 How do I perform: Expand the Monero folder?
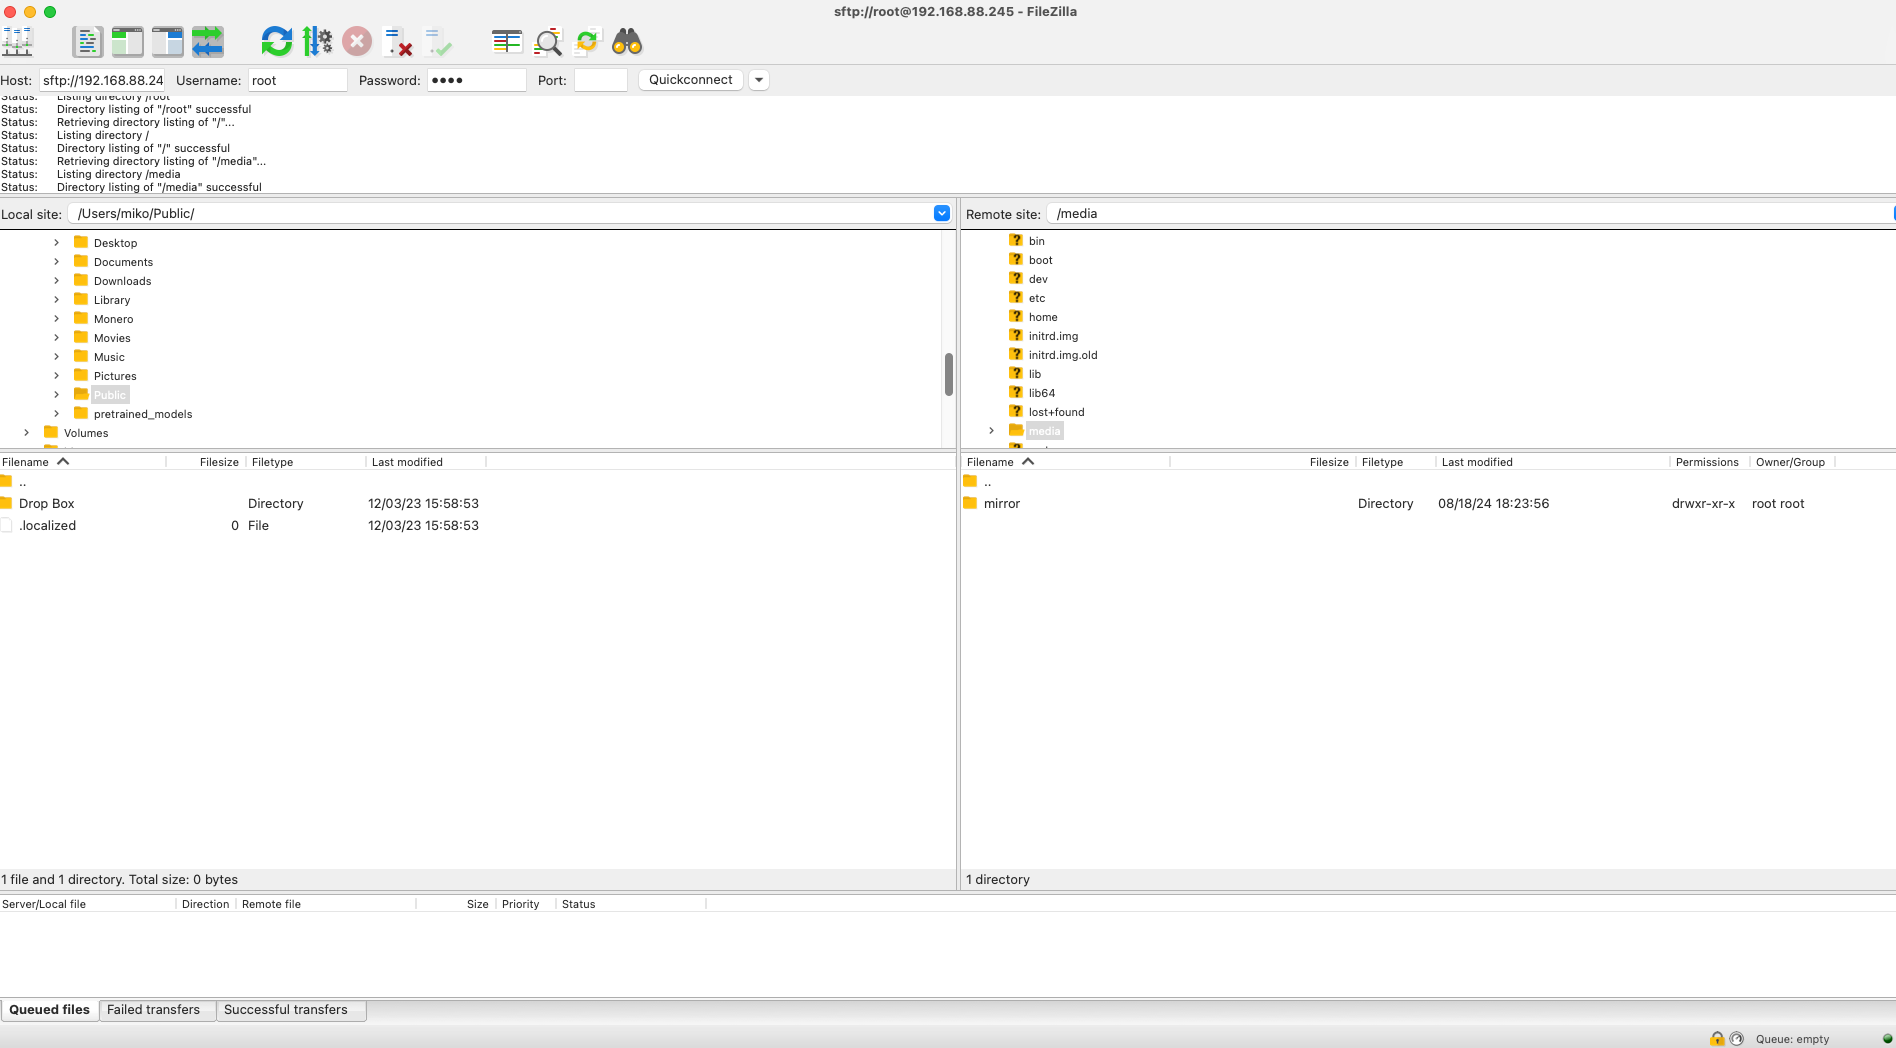point(57,319)
